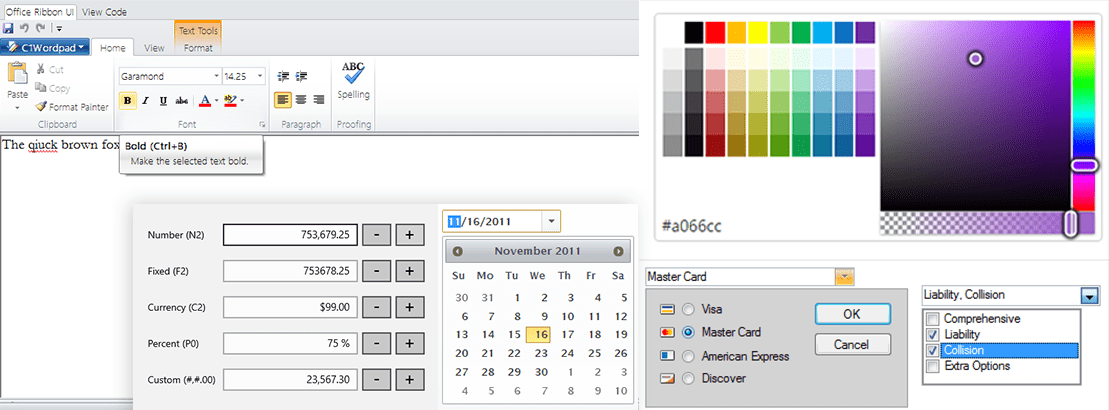Switch to the View ribbon tab
This screenshot has height=410, width=1109.
(x=154, y=47)
